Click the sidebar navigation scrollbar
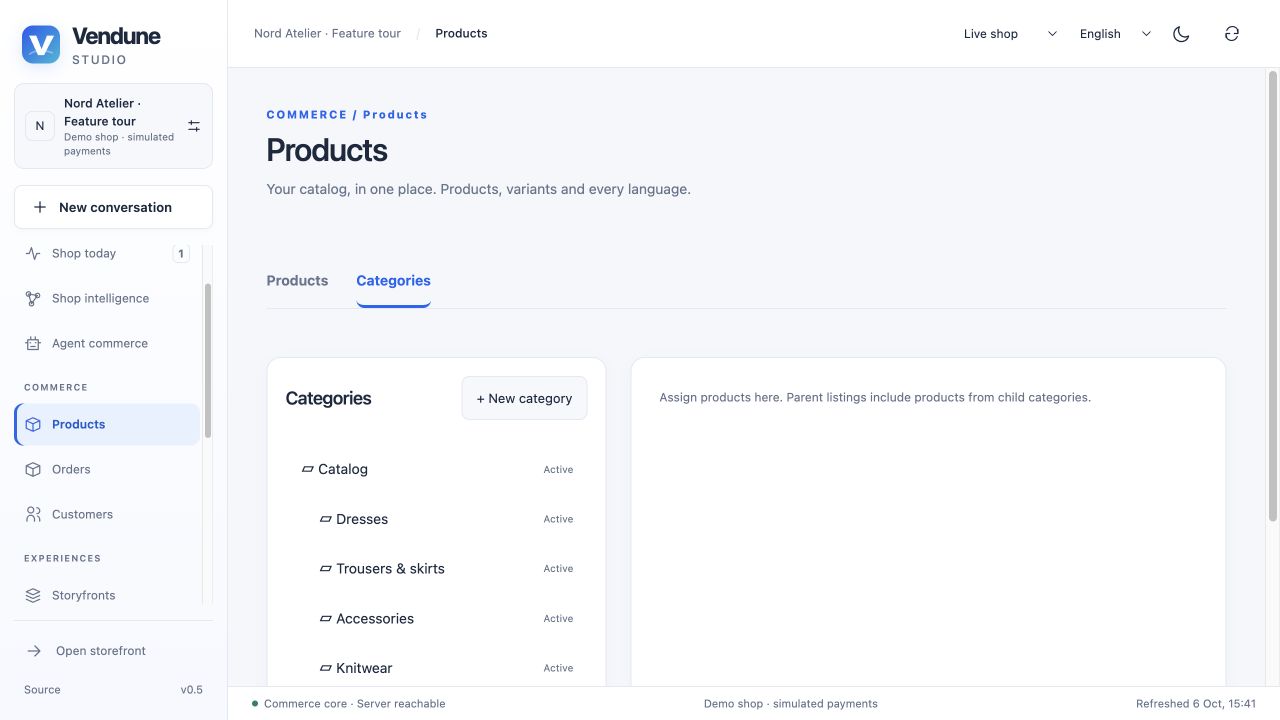This screenshot has width=1280, height=720. click(x=208, y=360)
